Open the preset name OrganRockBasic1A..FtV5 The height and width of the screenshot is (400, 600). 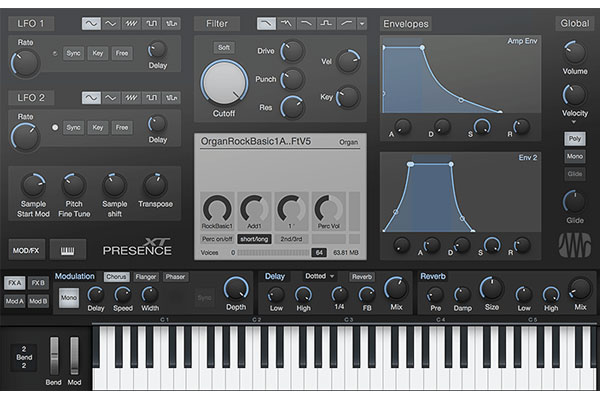point(256,142)
